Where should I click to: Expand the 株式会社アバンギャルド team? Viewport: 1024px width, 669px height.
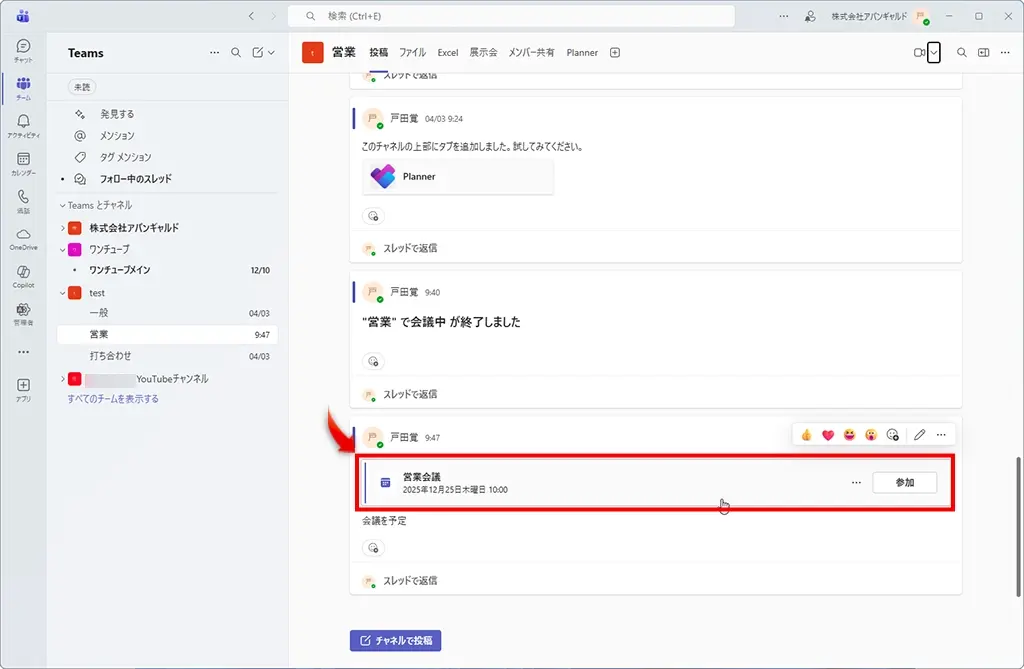tap(62, 228)
